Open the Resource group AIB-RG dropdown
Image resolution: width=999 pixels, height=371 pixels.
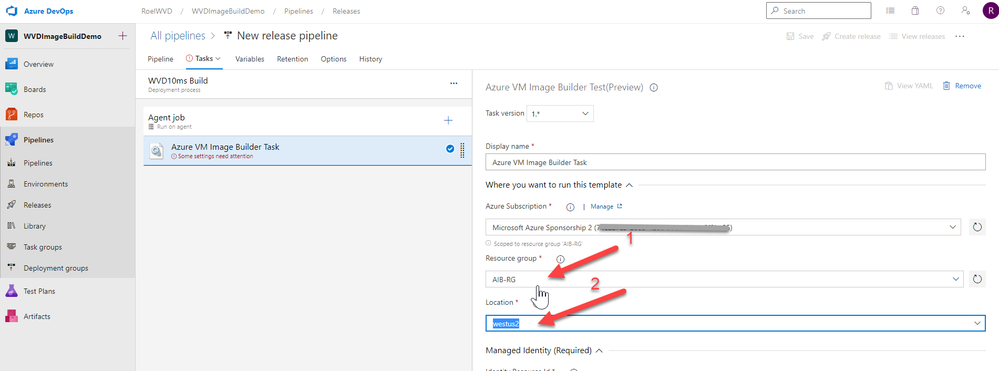click(x=724, y=279)
